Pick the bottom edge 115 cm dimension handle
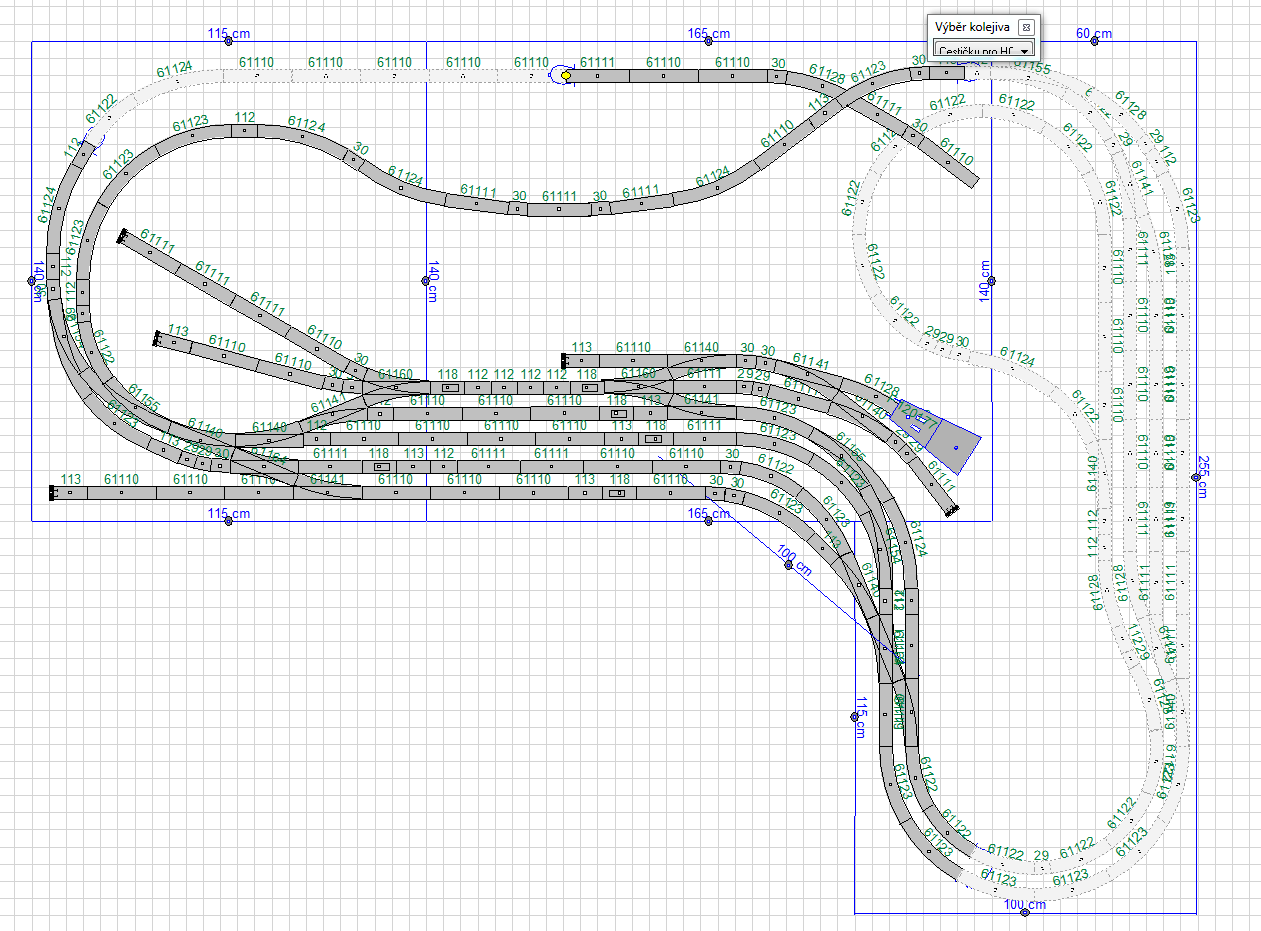Screen dimensions: 1261x931 tap(228, 520)
